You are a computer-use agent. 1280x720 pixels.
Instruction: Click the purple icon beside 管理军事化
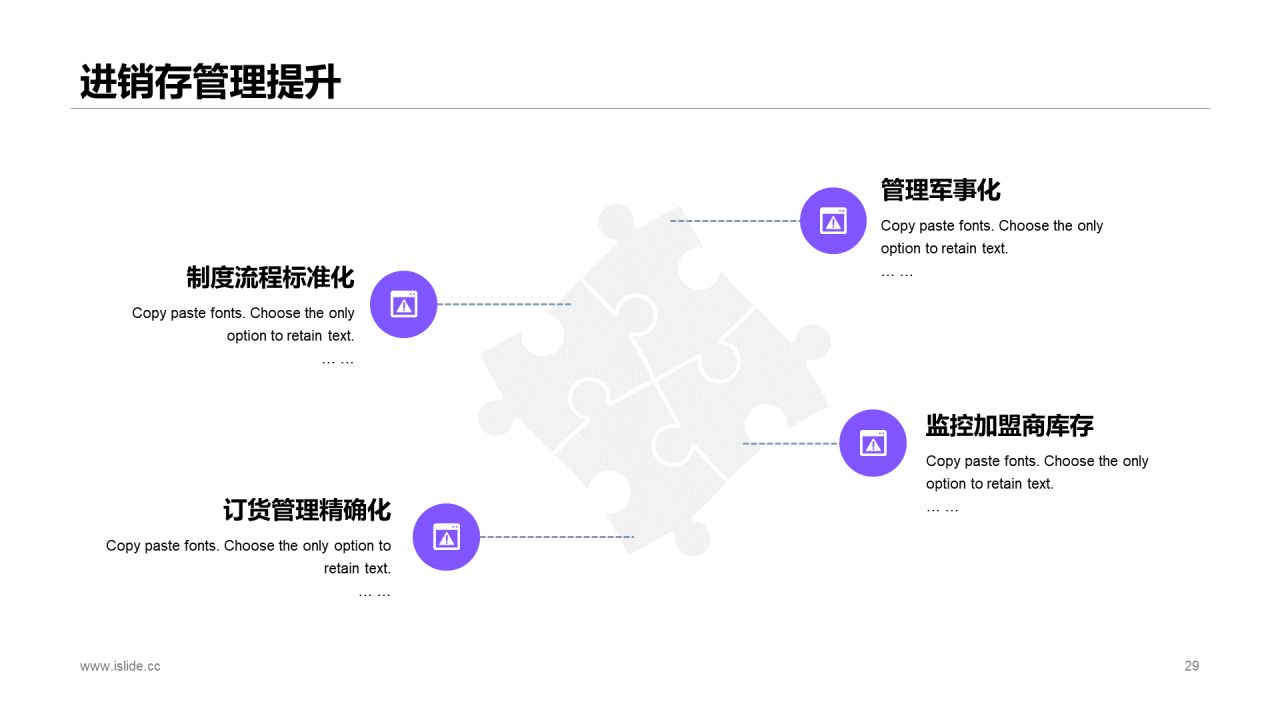pyautogui.click(x=833, y=221)
